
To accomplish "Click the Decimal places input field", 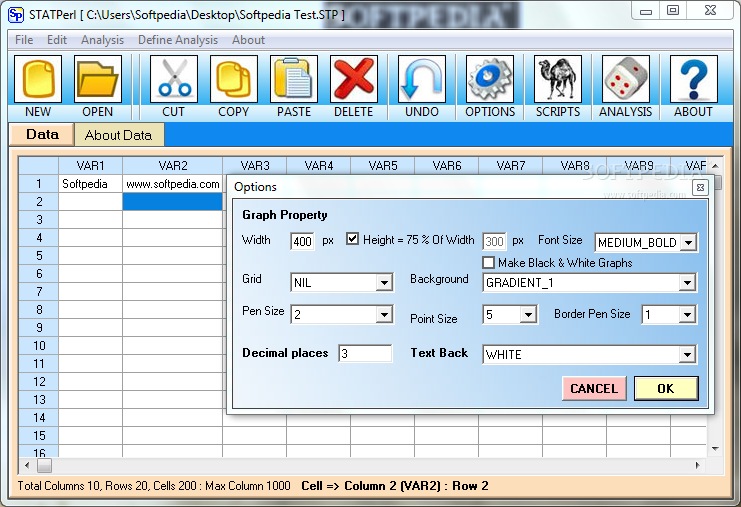I will tap(365, 353).
